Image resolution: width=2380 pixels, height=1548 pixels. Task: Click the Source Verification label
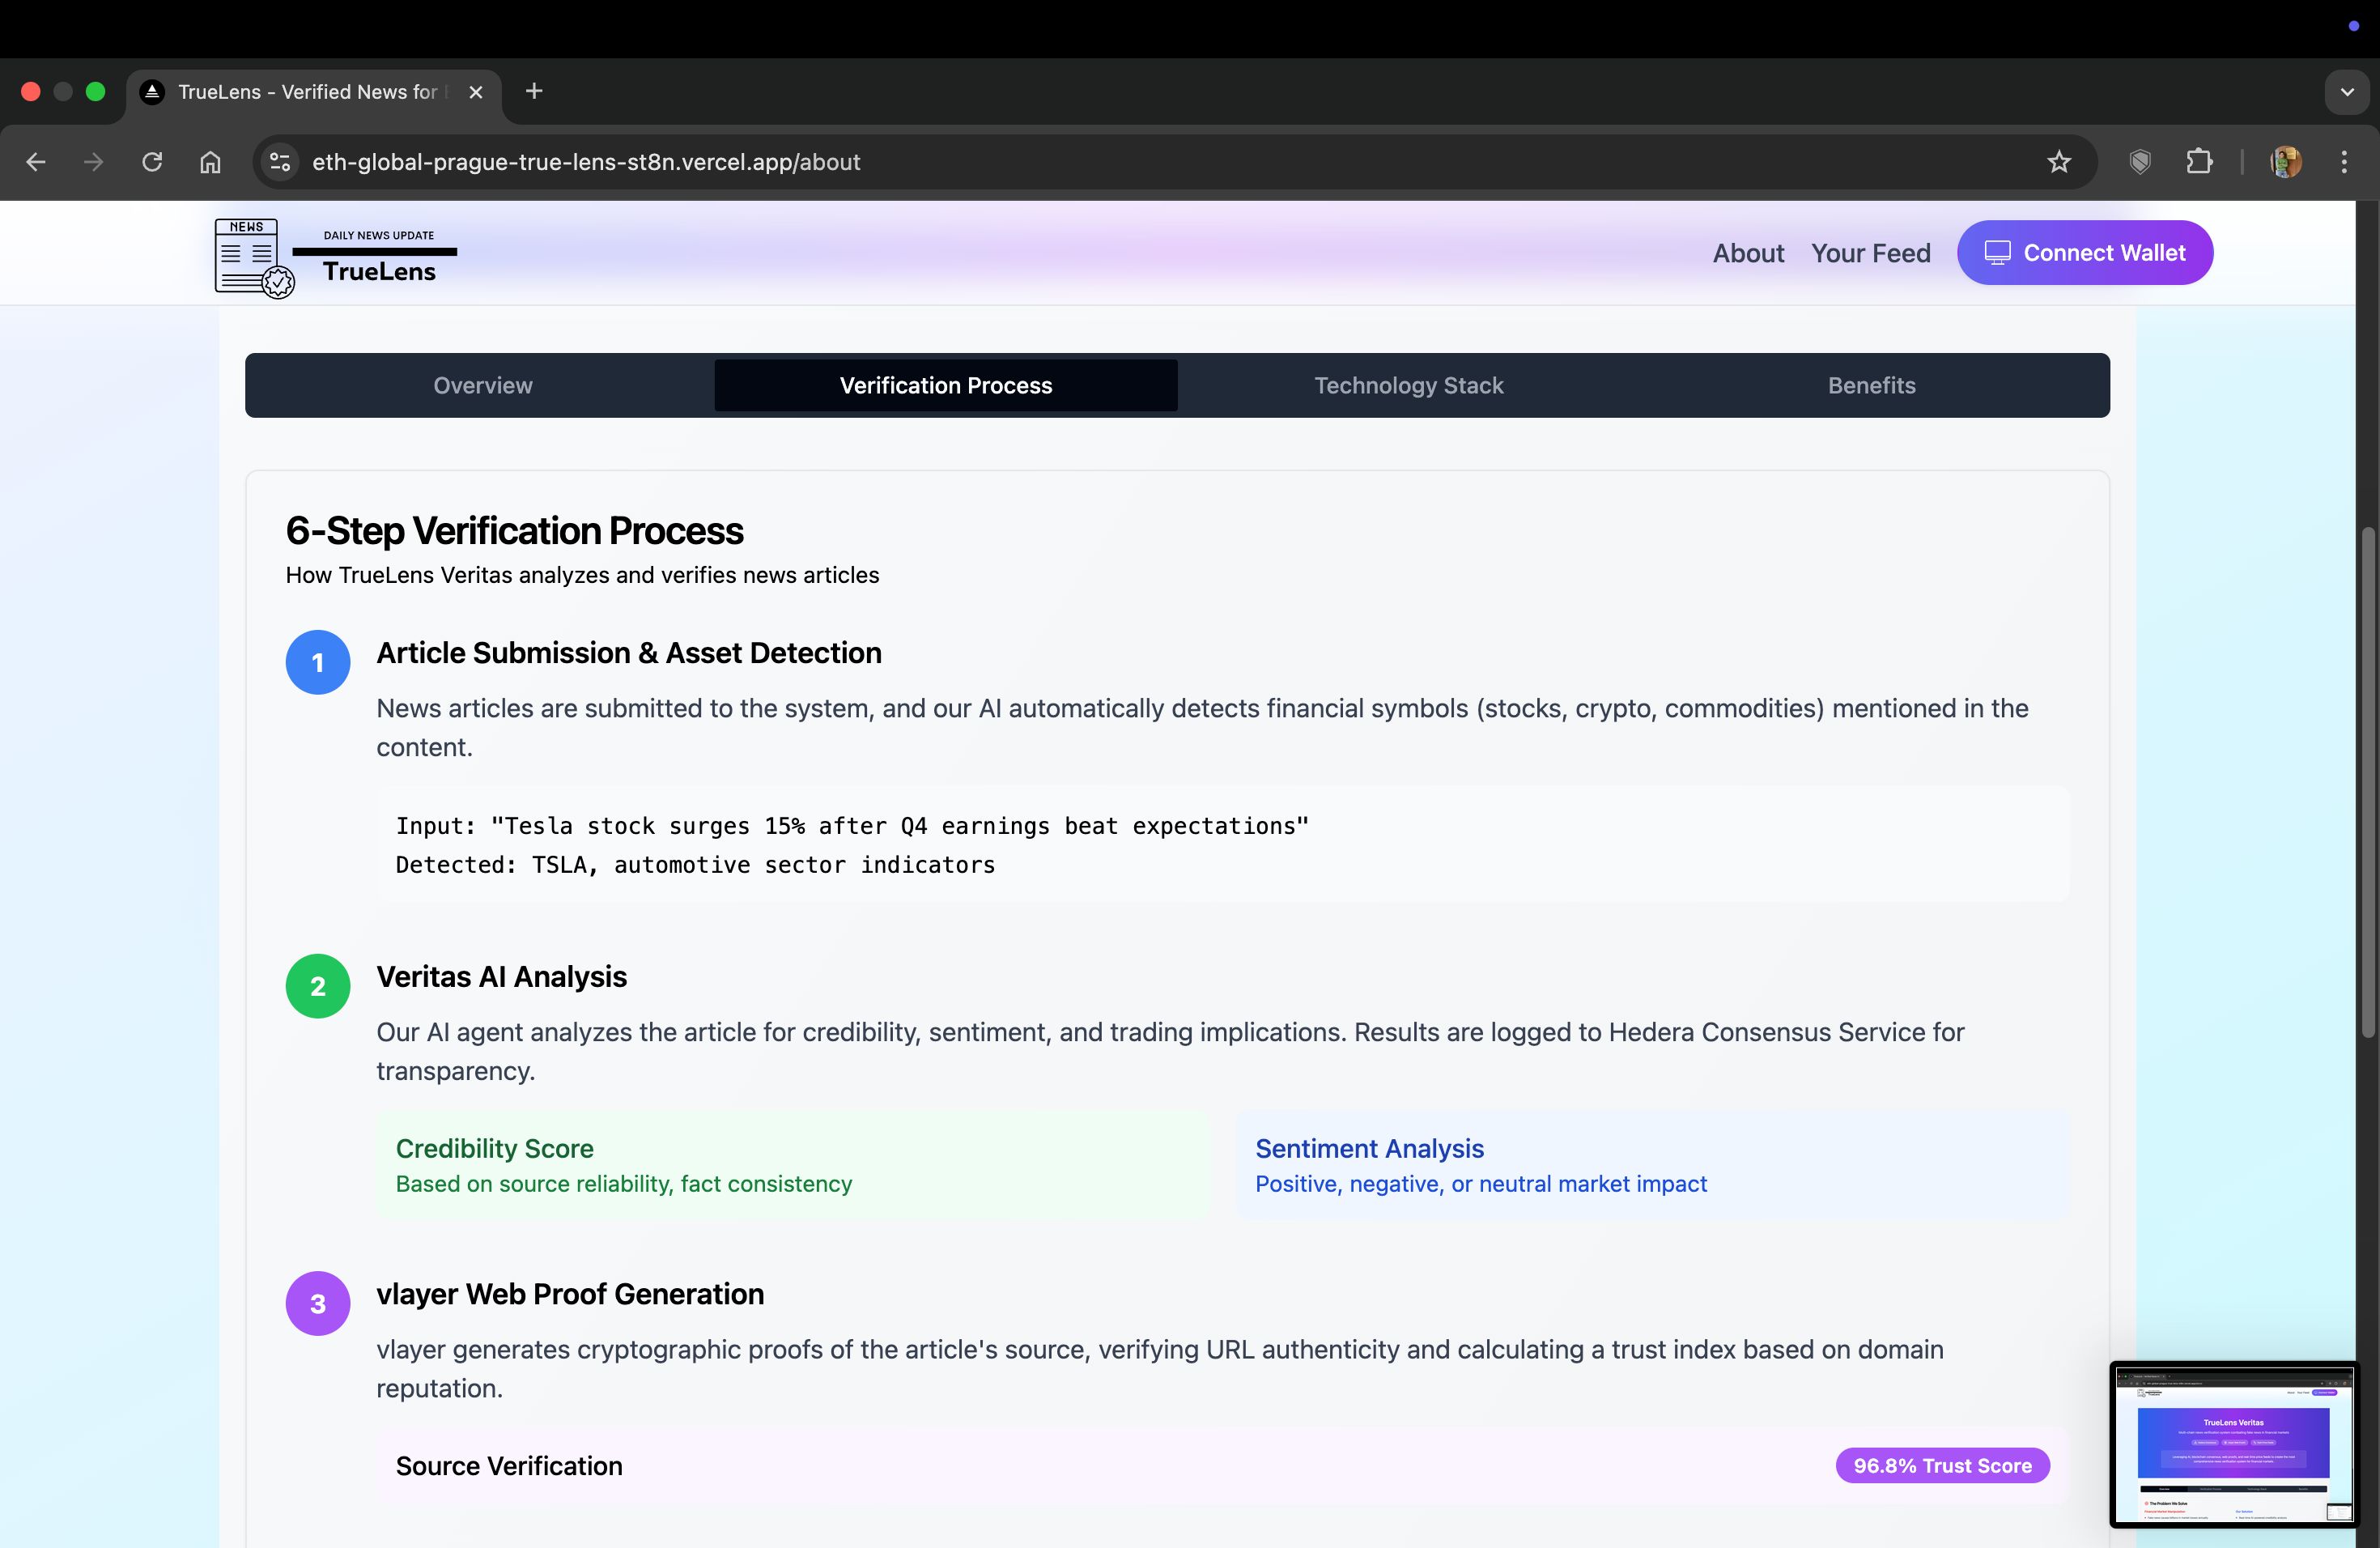[509, 1466]
